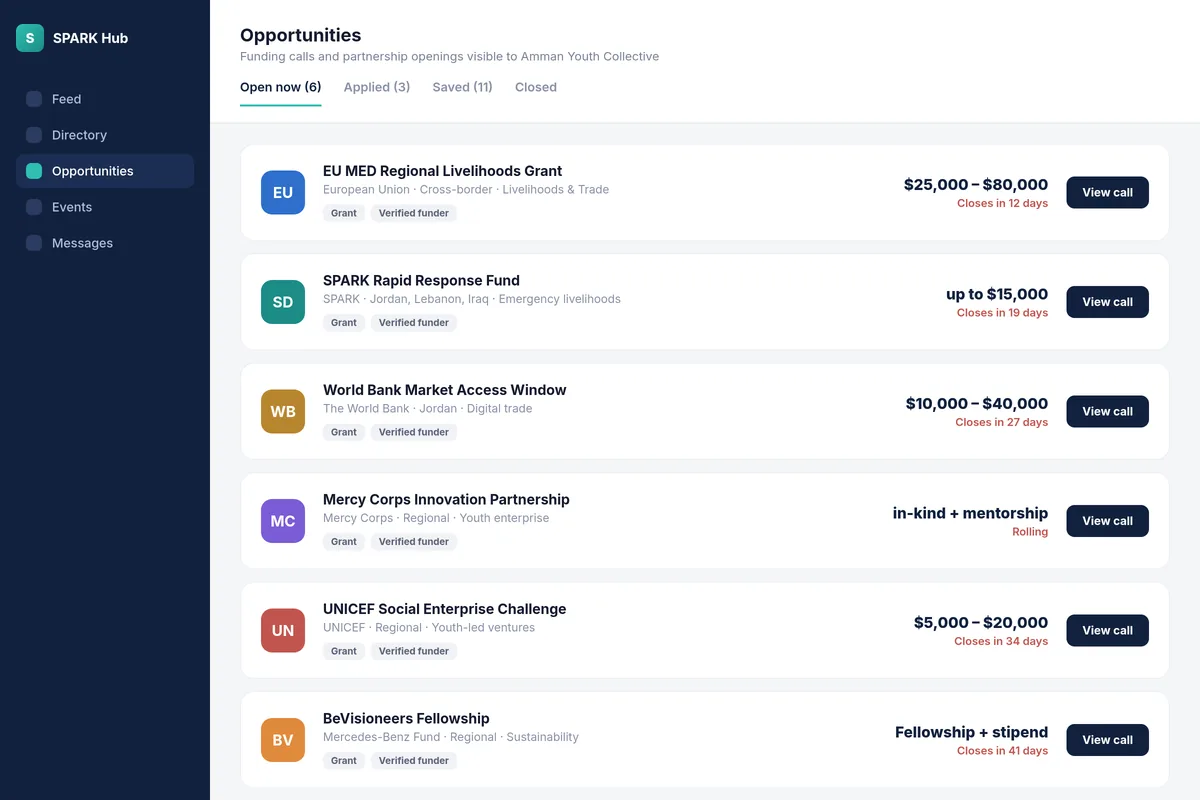Open Mercy Corps Innovation Partnership title
The height and width of the screenshot is (800, 1200).
click(x=446, y=499)
